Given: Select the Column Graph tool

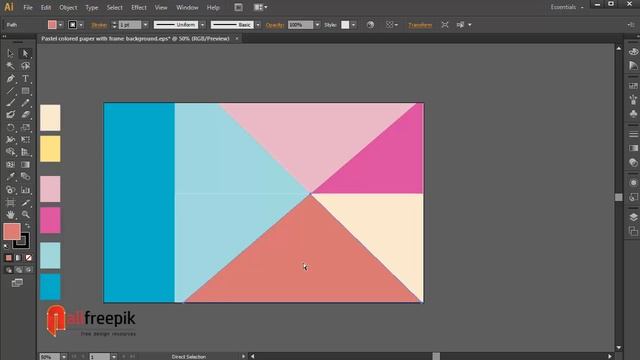Looking at the screenshot, I should pos(25,190).
